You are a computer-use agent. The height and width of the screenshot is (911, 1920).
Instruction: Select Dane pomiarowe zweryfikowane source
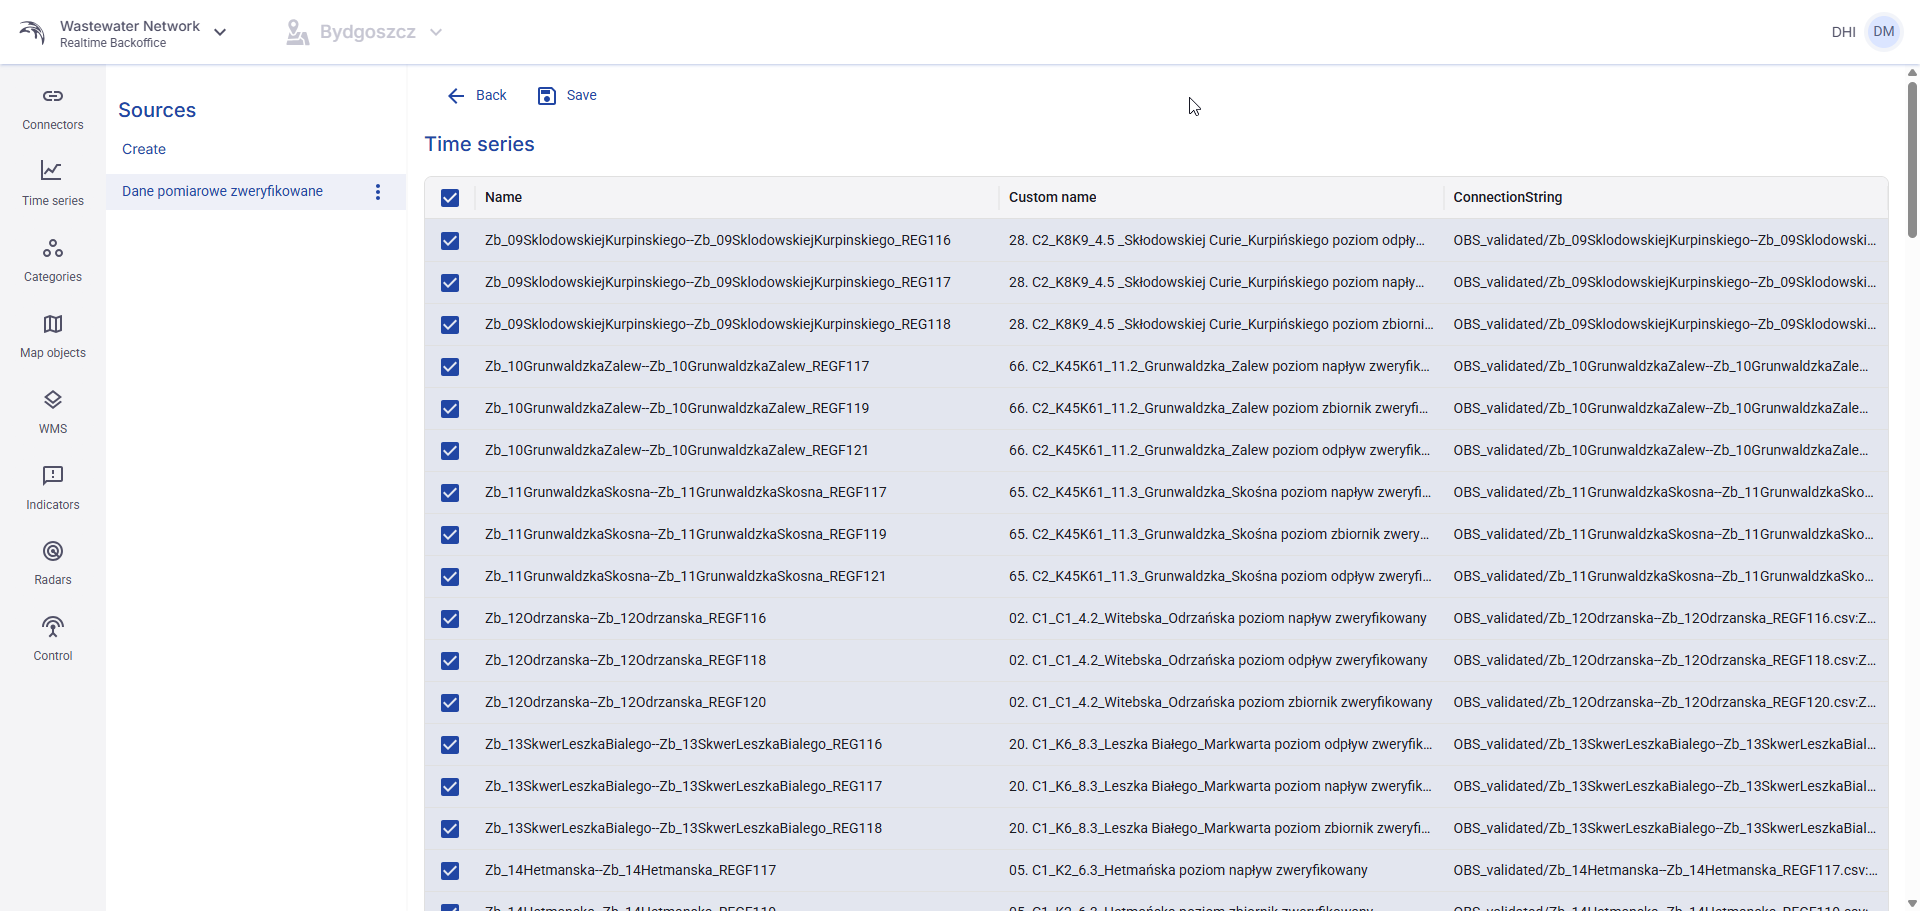[222, 191]
